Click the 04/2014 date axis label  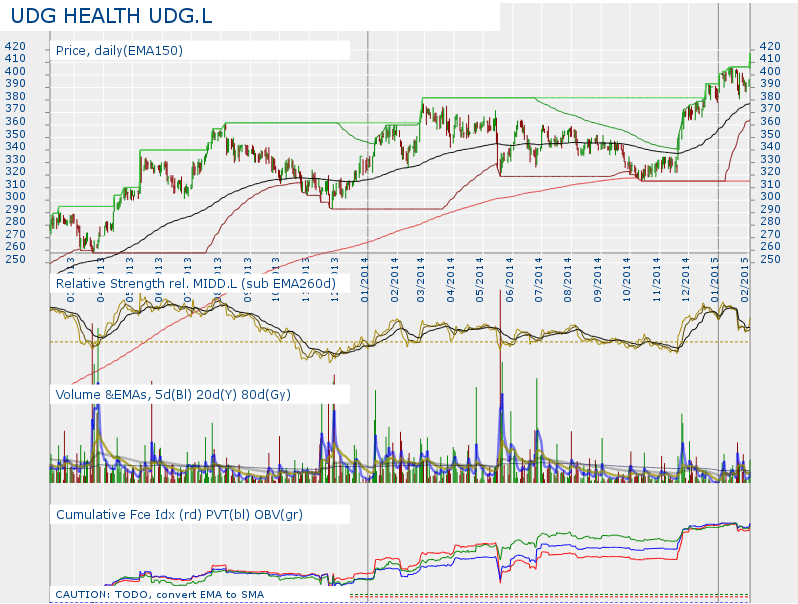[x=450, y=280]
